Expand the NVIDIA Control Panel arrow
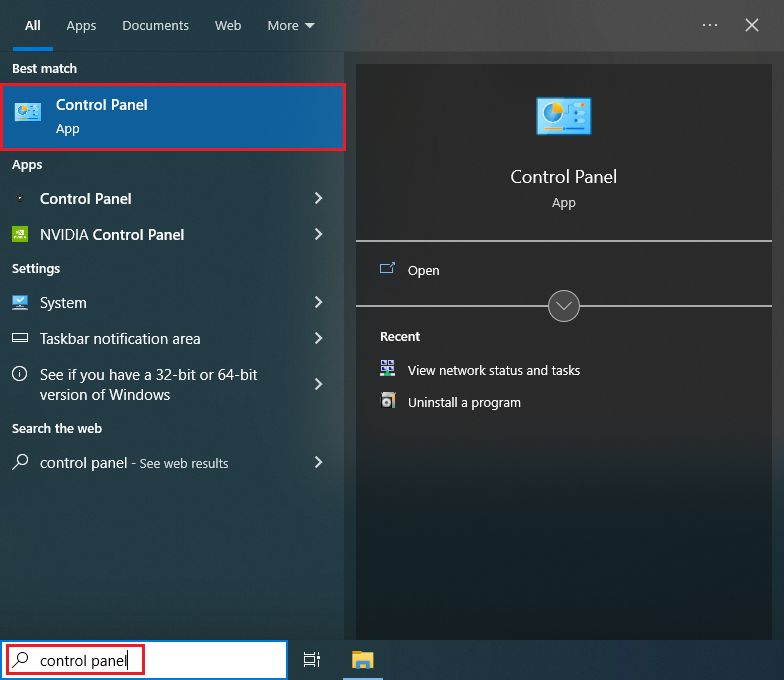The width and height of the screenshot is (784, 680). [x=318, y=235]
